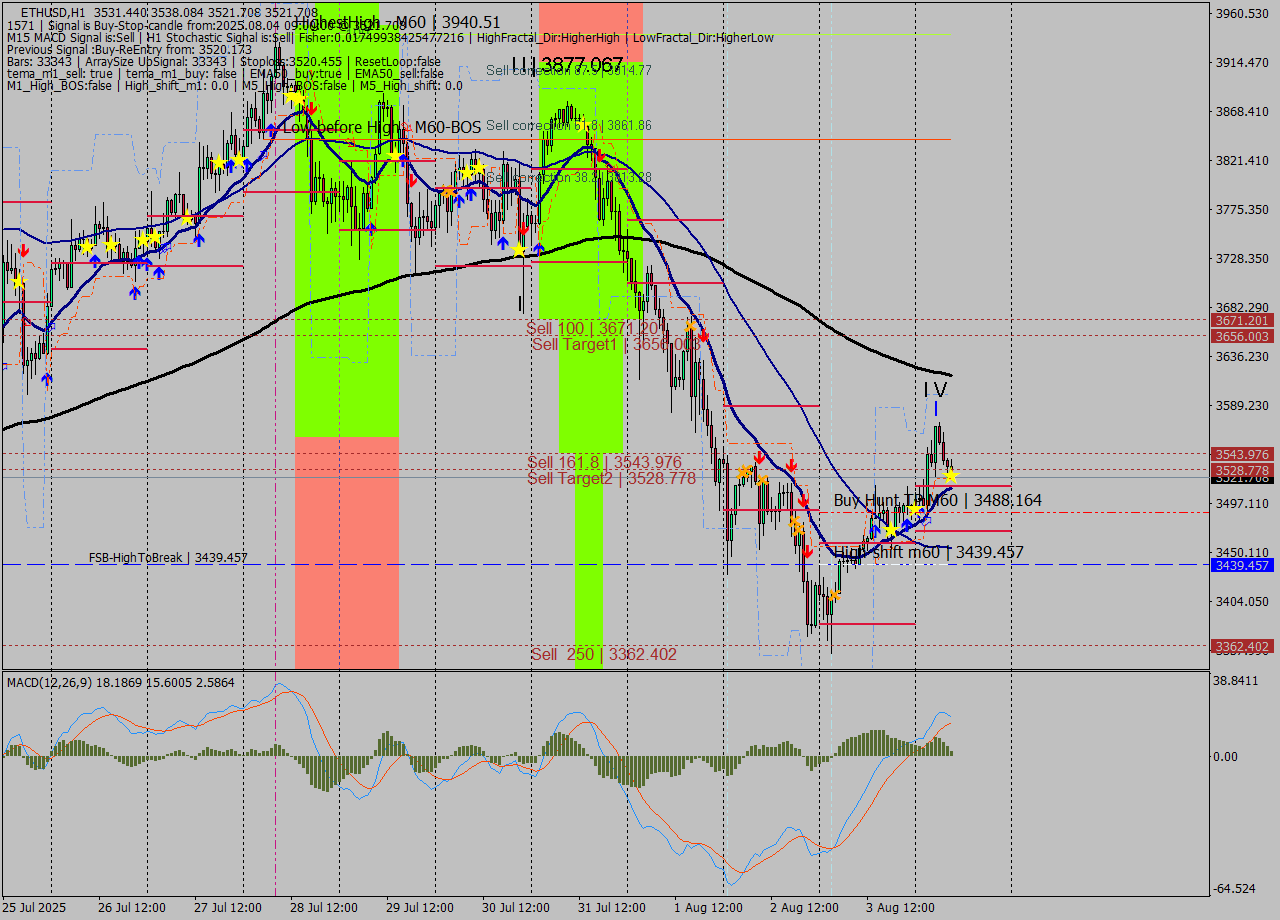Click the 3671.201 red price tag on axis

pos(1242,320)
